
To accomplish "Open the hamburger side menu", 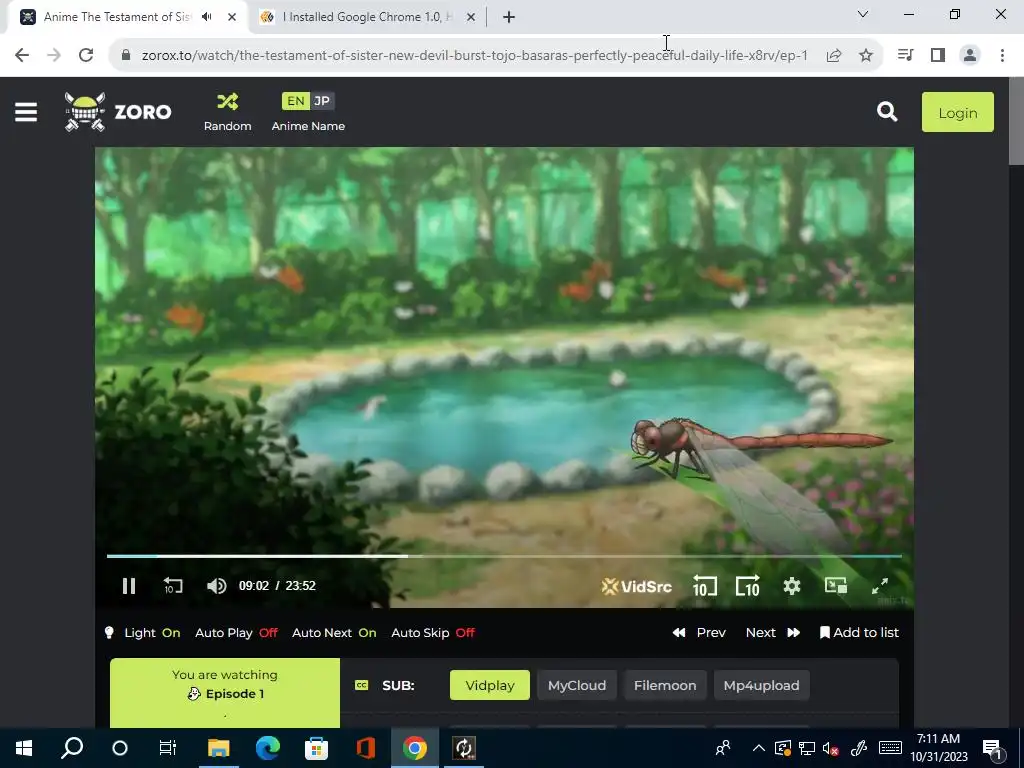I will point(26,112).
